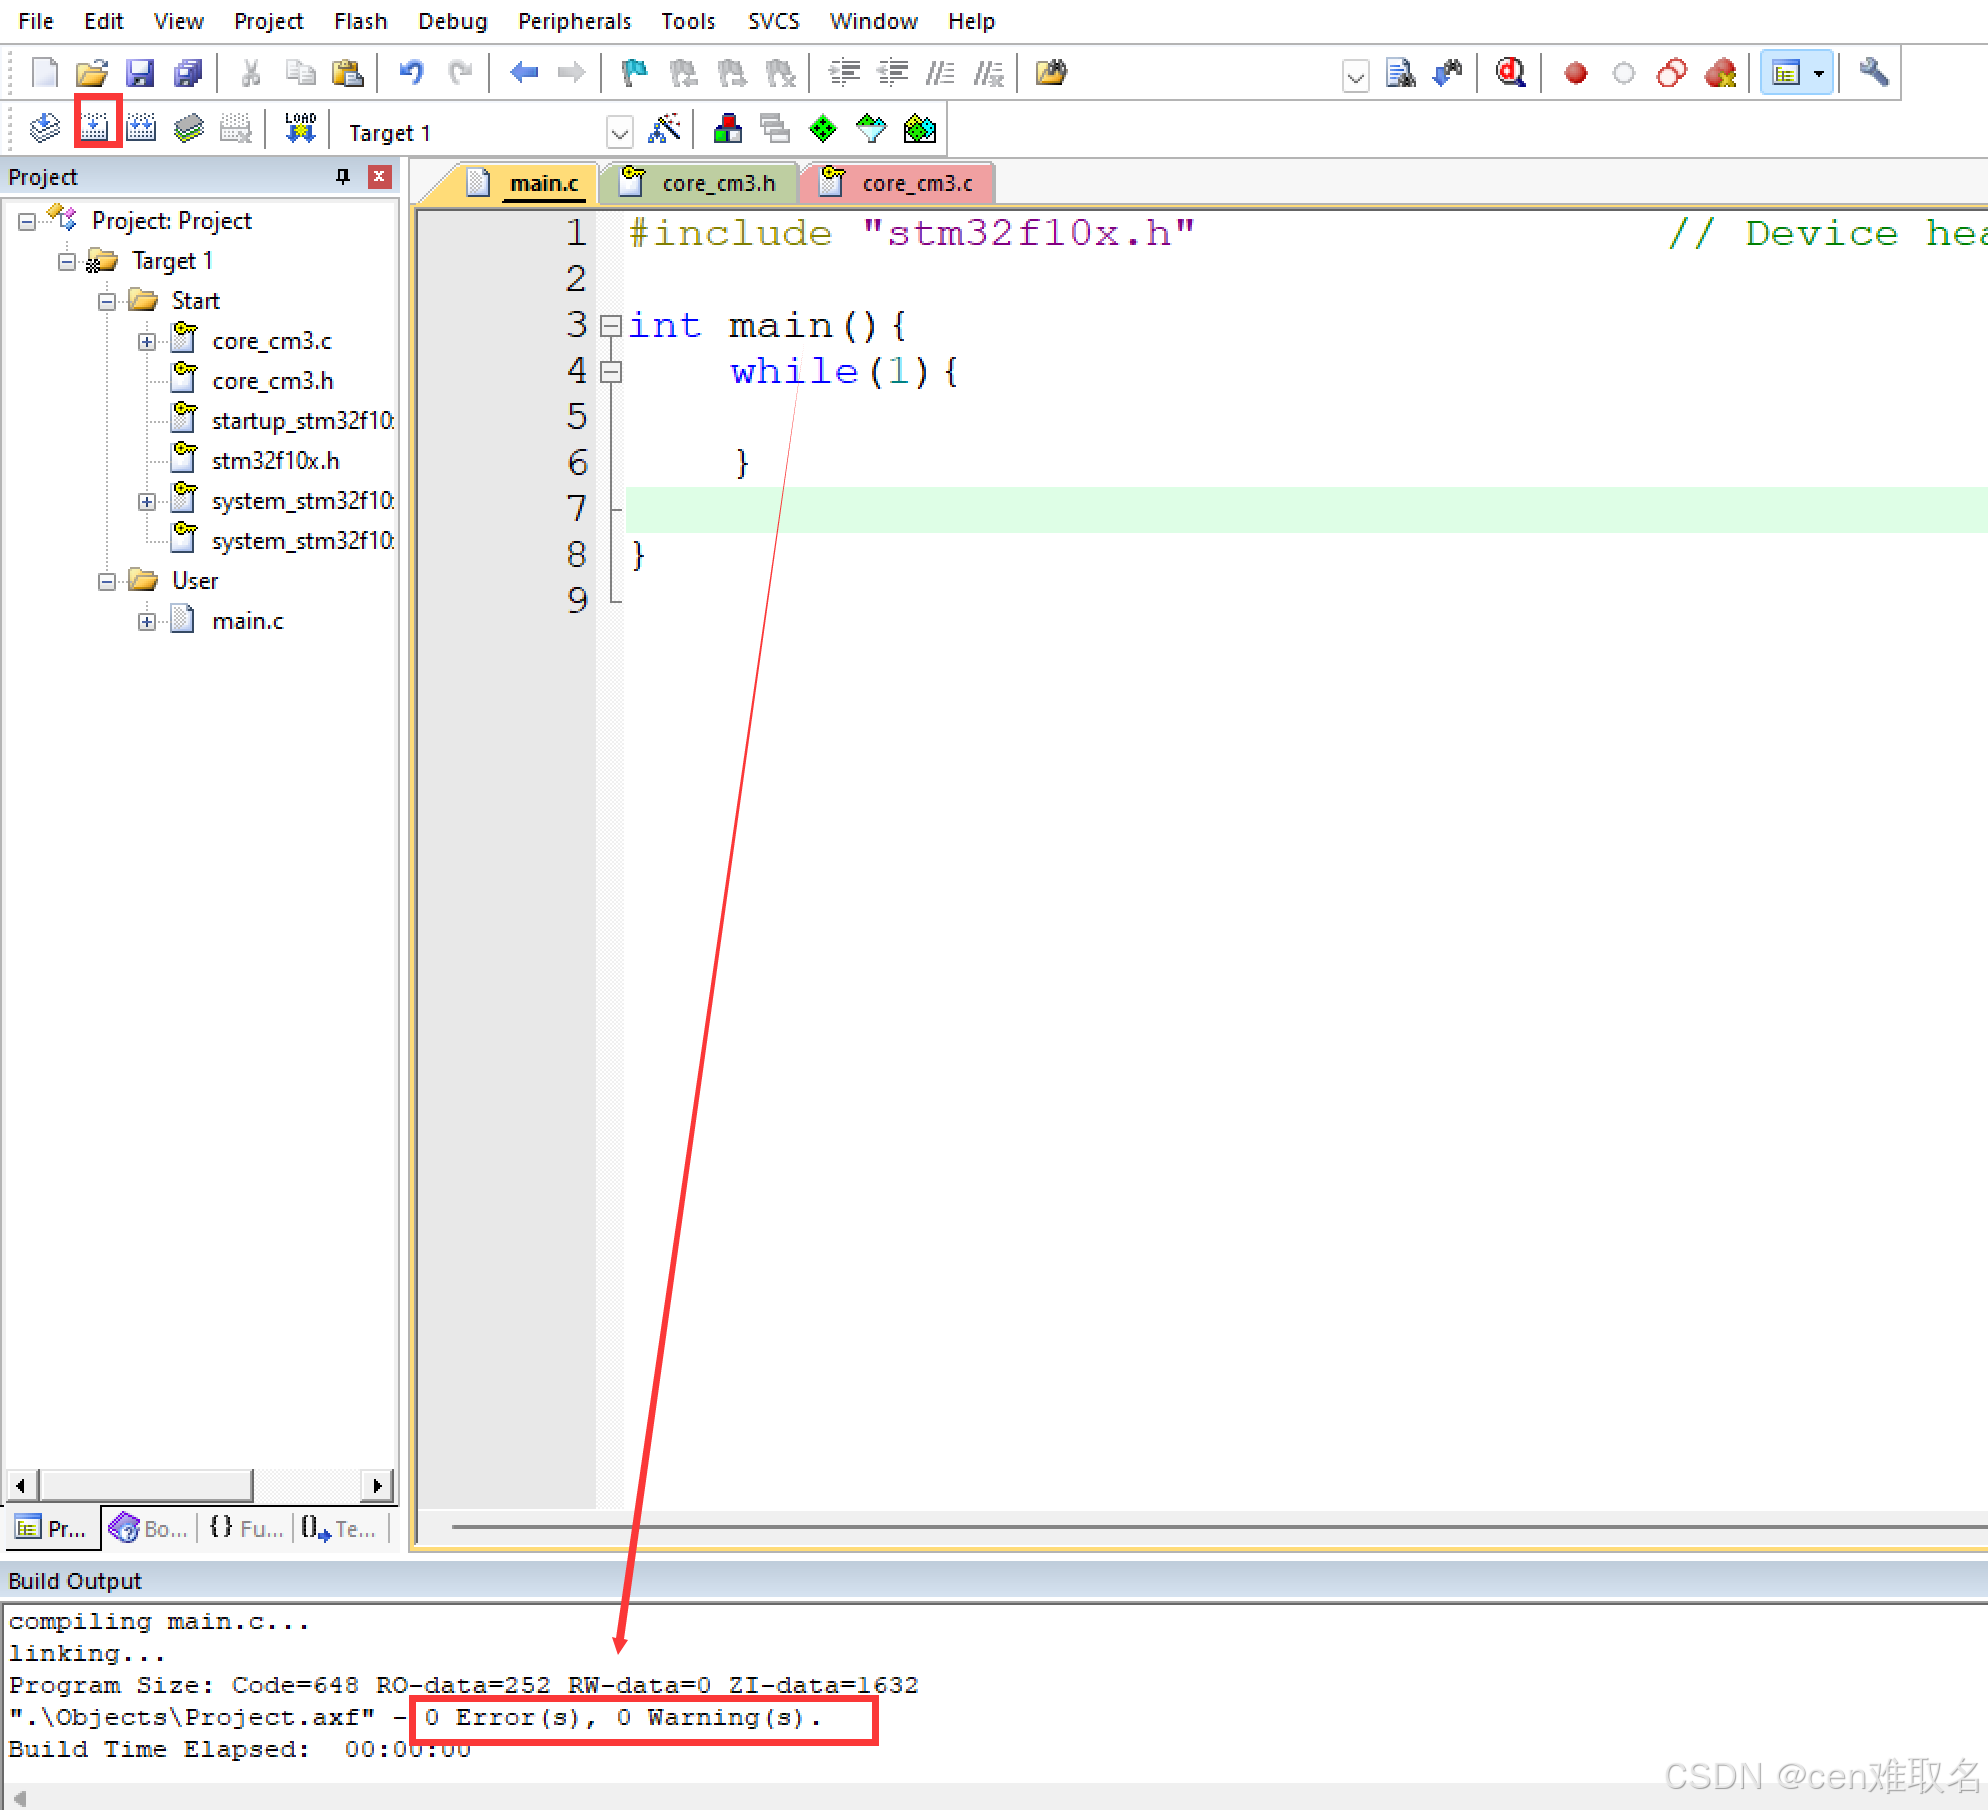Open the Configuration wrench icon

pos(1873,73)
